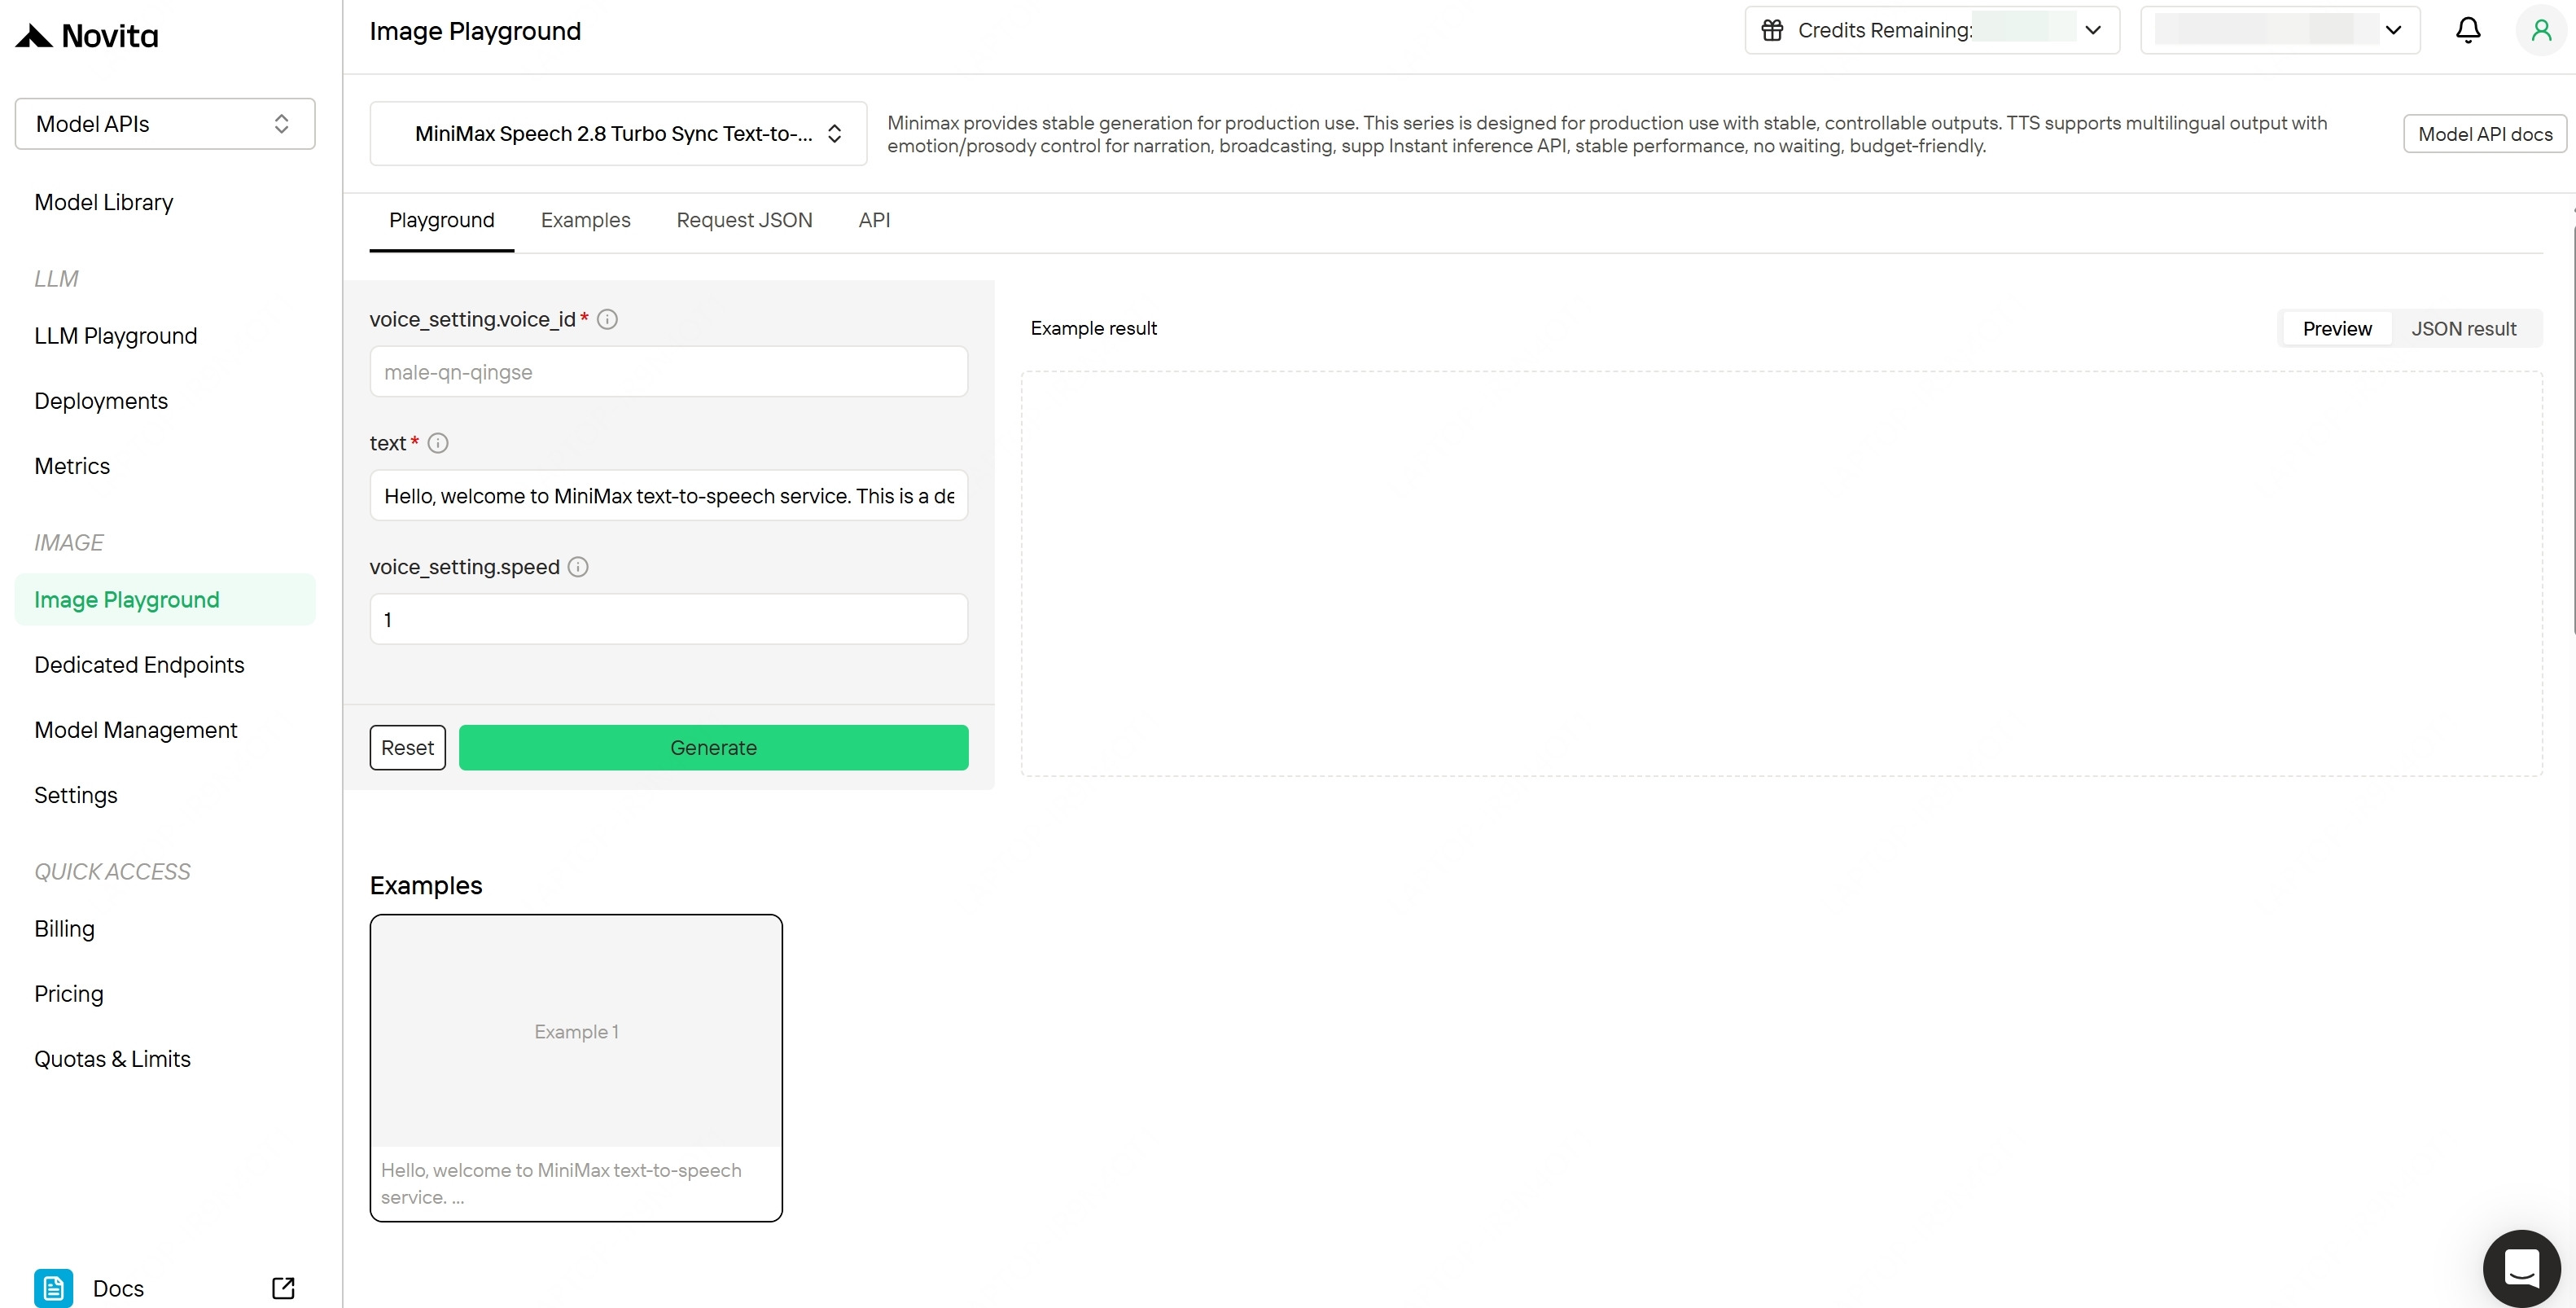Click the Image Playground page title
Viewport: 2576px width, 1308px height.
(475, 31)
